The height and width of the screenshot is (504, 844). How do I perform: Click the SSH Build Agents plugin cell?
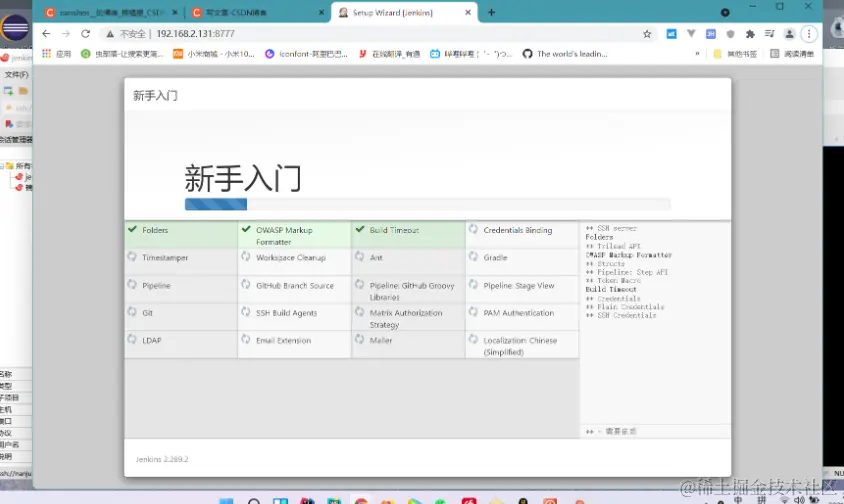tap(294, 317)
